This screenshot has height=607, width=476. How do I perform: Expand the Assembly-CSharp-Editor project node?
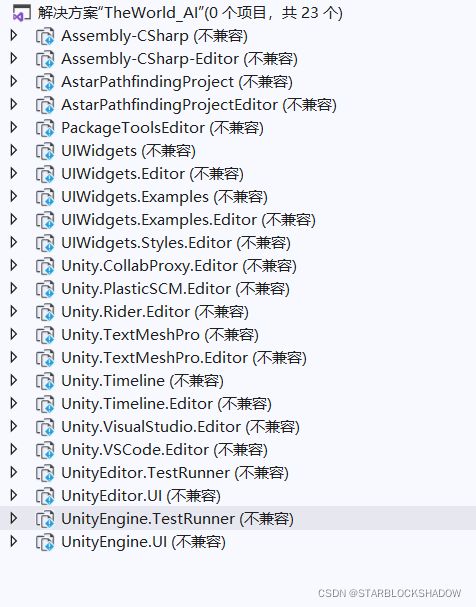pyautogui.click(x=14, y=58)
